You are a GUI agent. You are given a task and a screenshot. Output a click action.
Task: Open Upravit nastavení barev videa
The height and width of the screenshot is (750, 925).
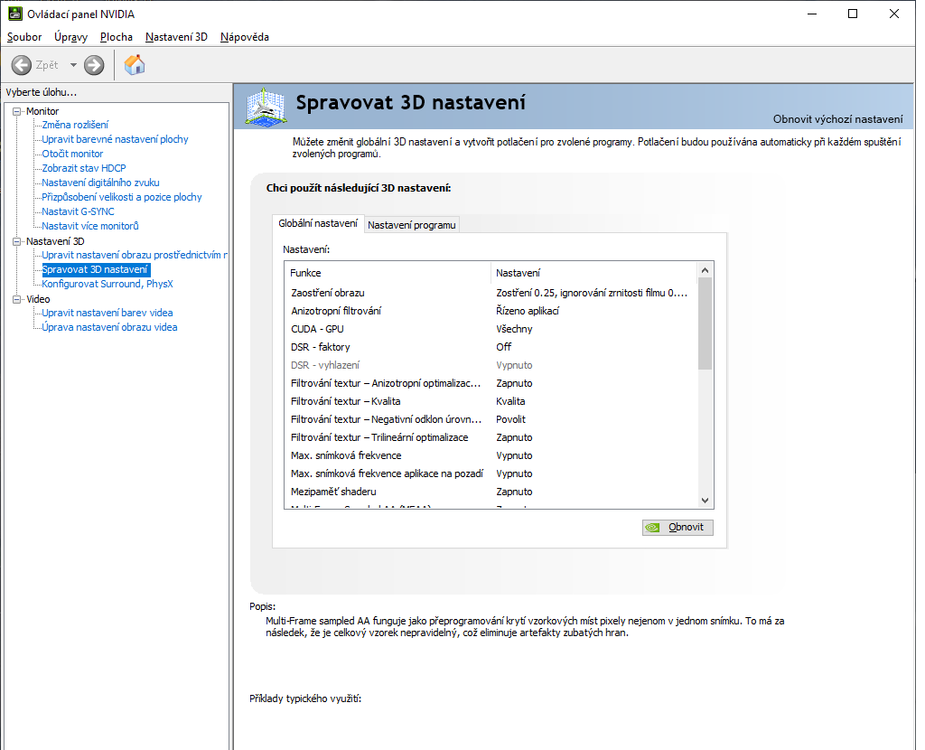pos(107,313)
